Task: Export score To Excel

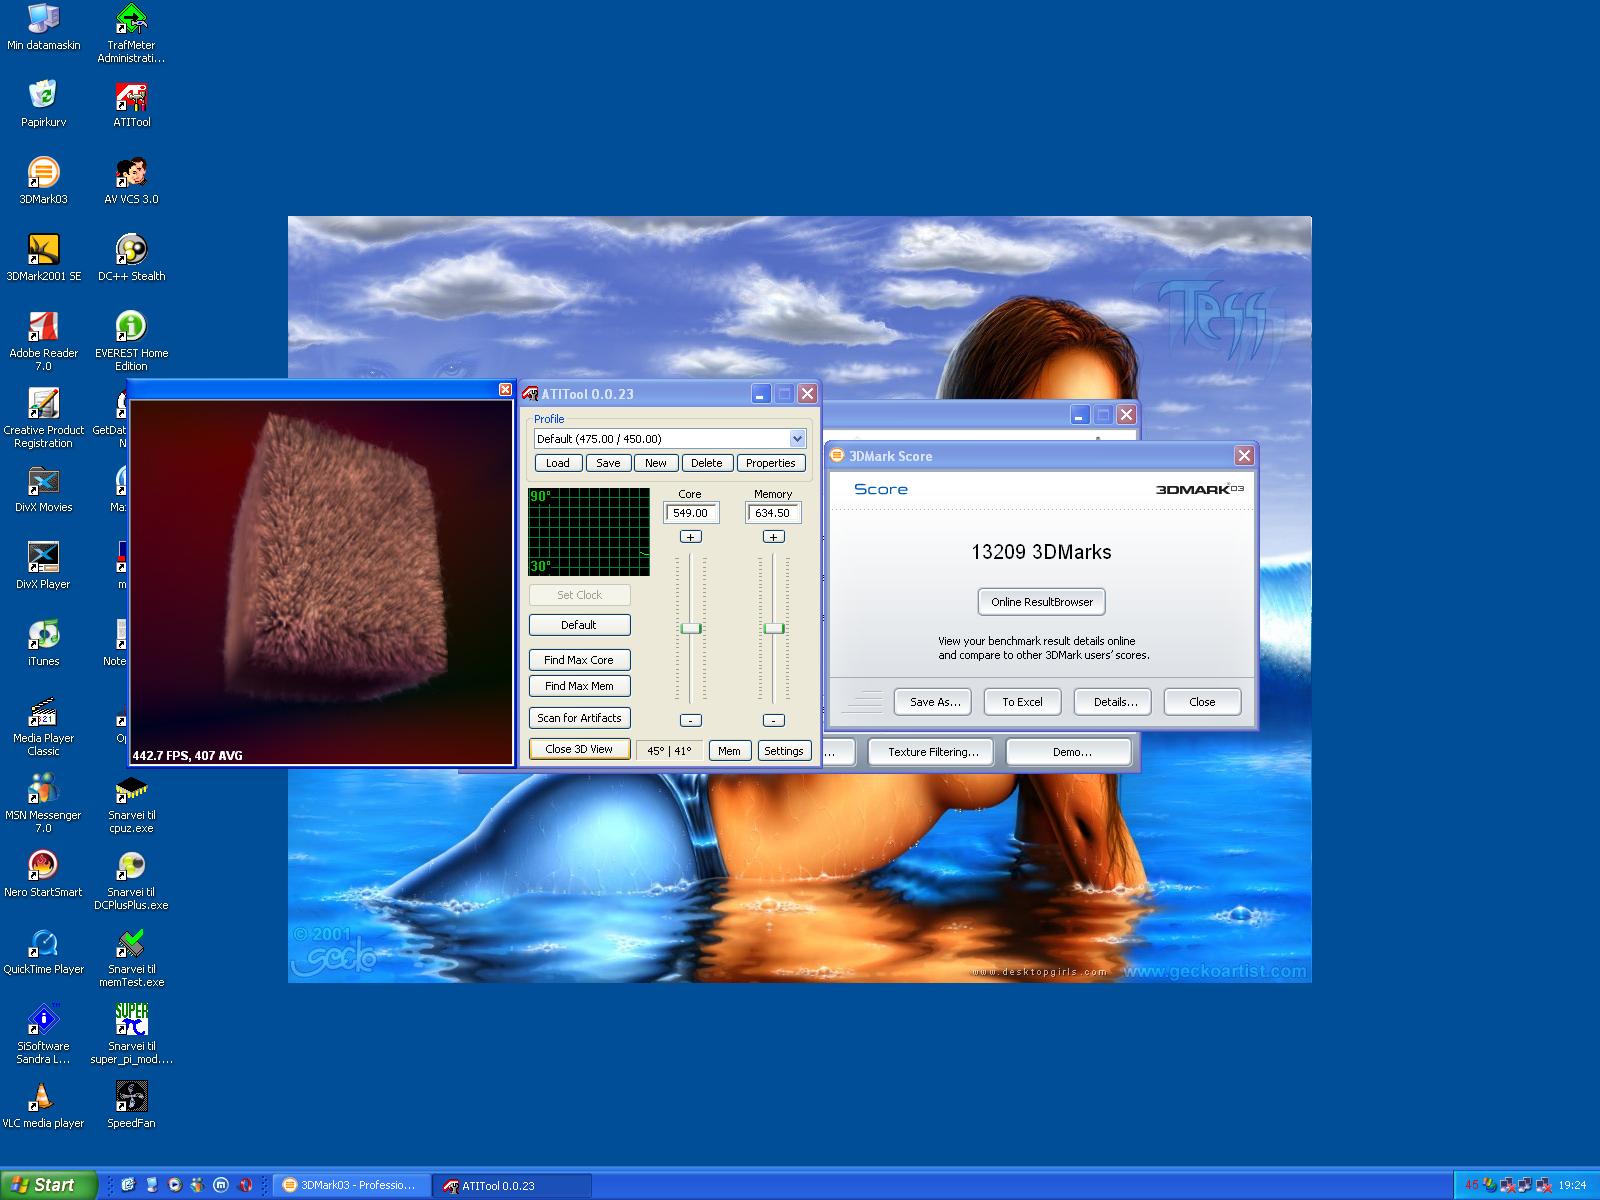Action: point(1022,702)
